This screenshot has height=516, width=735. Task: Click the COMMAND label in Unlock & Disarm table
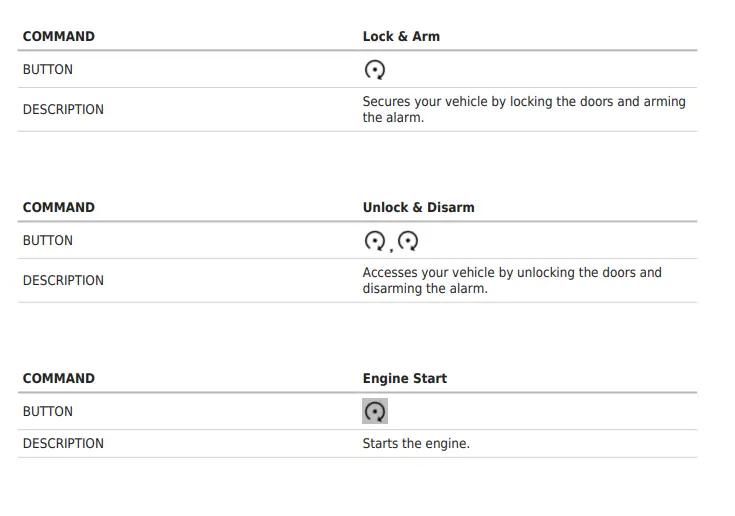59,207
